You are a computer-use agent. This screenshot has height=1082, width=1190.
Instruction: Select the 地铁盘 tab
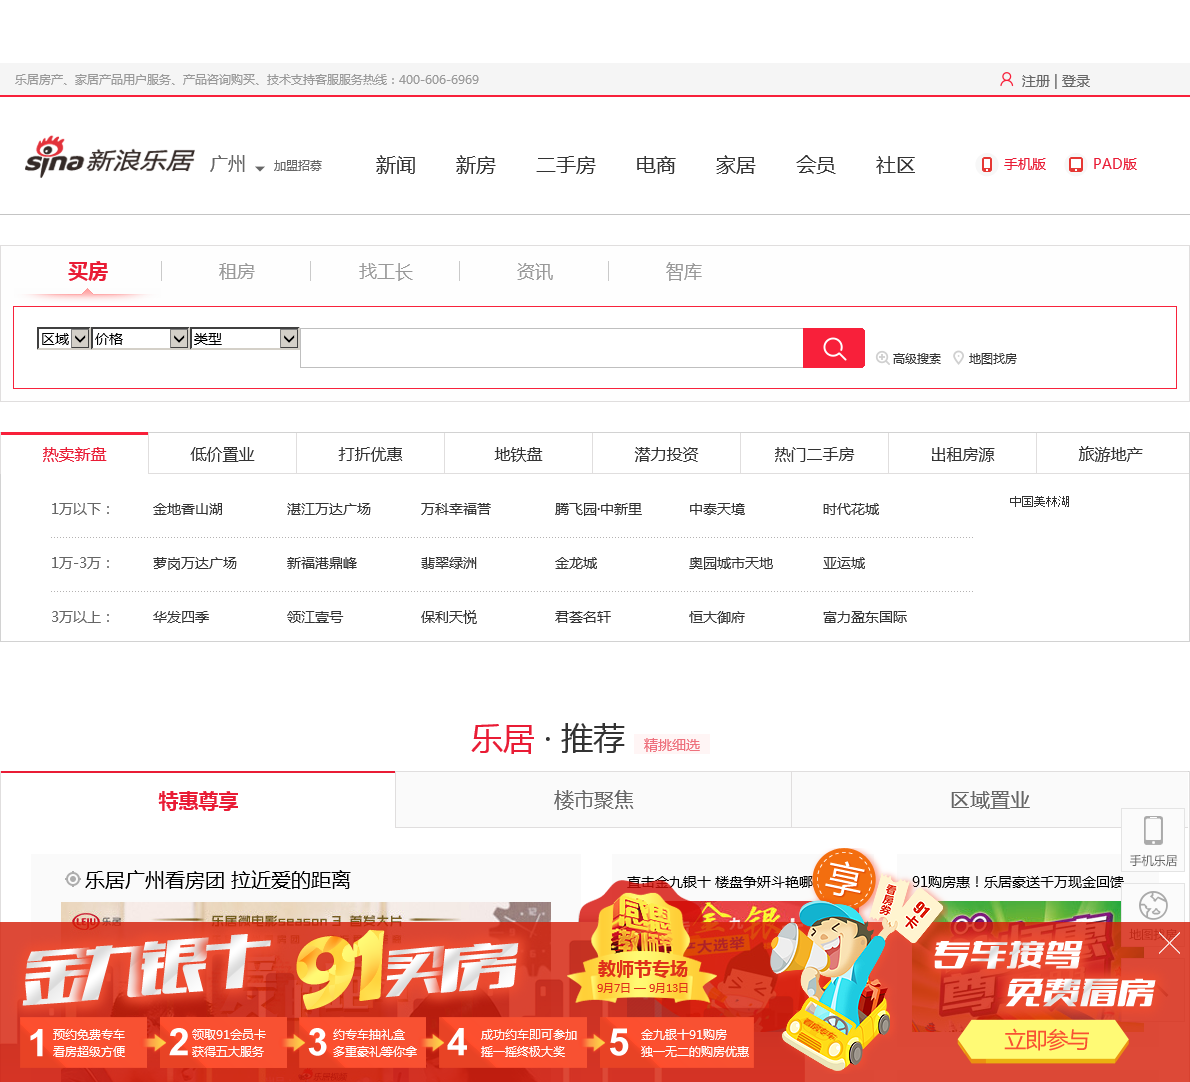coord(518,454)
